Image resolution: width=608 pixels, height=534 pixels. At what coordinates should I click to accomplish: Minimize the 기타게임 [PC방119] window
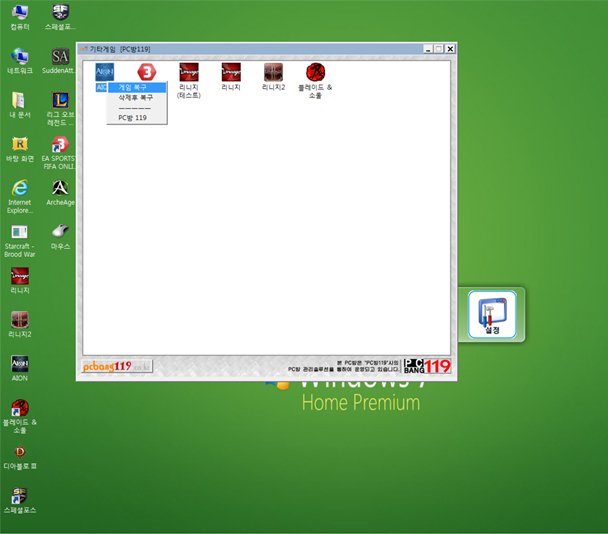tap(428, 49)
